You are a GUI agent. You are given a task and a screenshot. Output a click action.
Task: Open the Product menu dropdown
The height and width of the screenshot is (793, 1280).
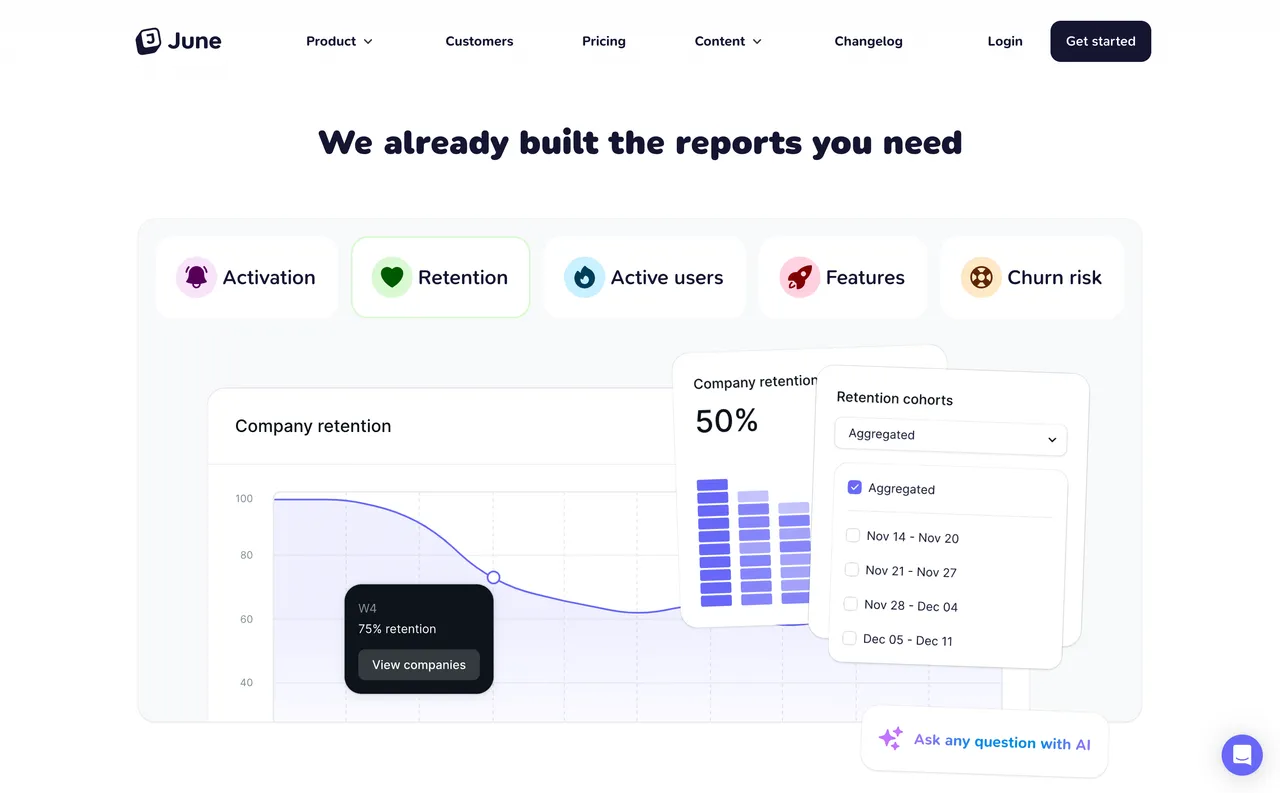[x=340, y=41]
